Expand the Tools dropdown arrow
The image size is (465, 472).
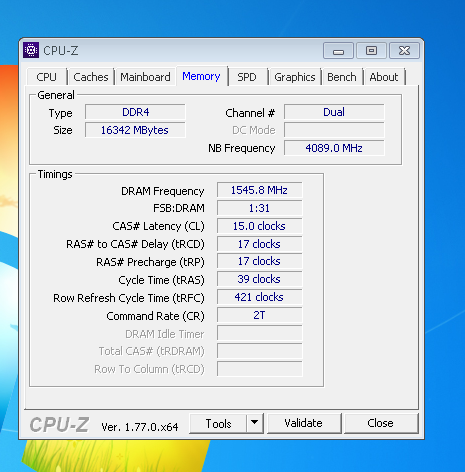pos(255,424)
